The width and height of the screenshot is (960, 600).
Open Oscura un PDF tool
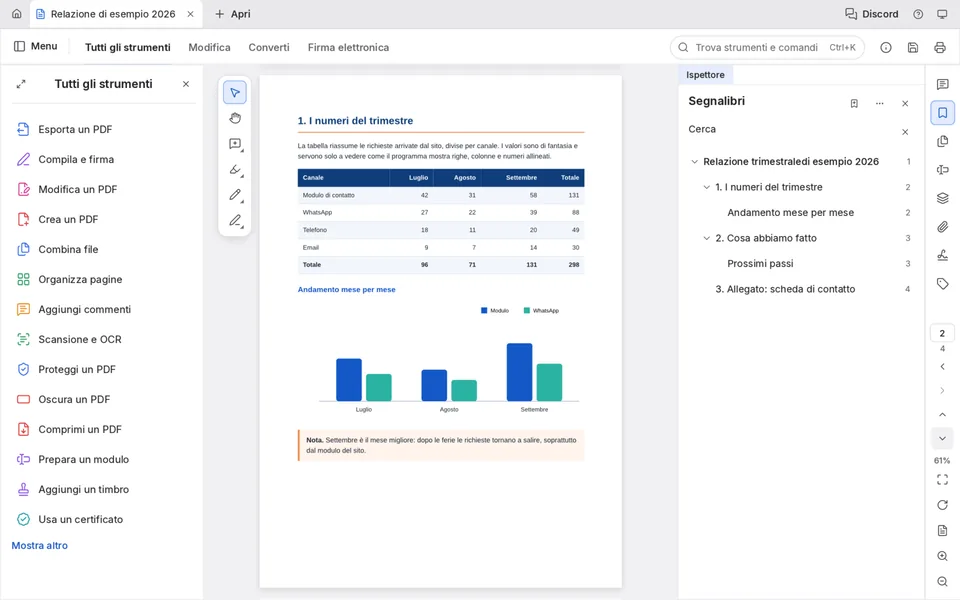(x=63, y=399)
